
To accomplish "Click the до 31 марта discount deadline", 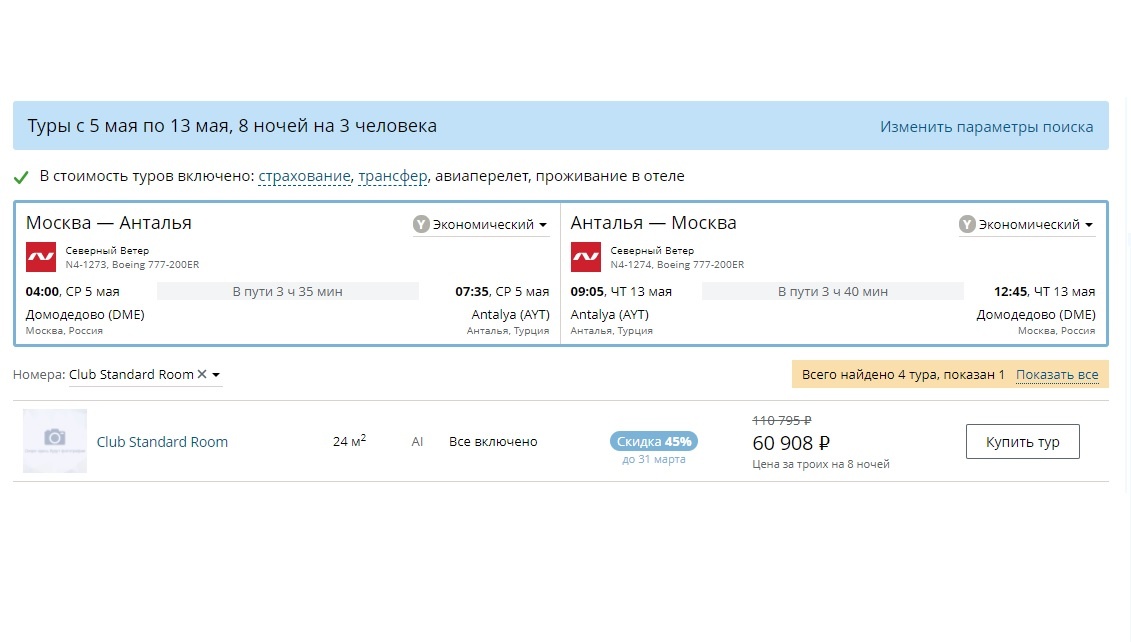I will (x=653, y=459).
